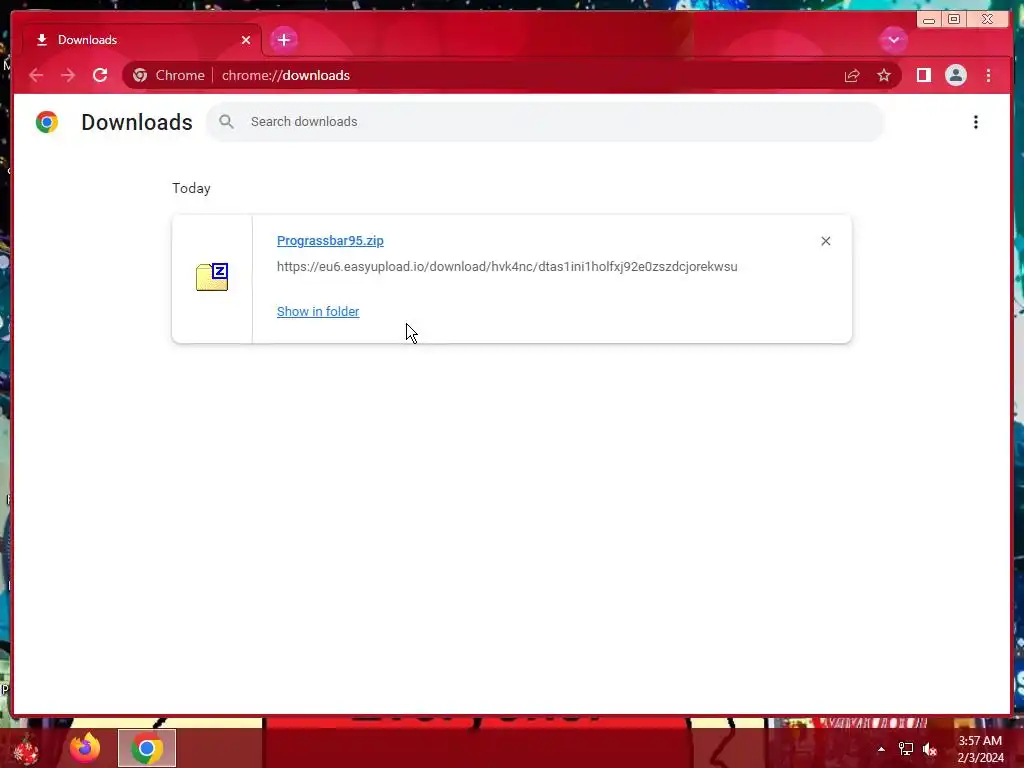The width and height of the screenshot is (1024, 768).
Task: Click Show in folder link
Action: pos(318,312)
